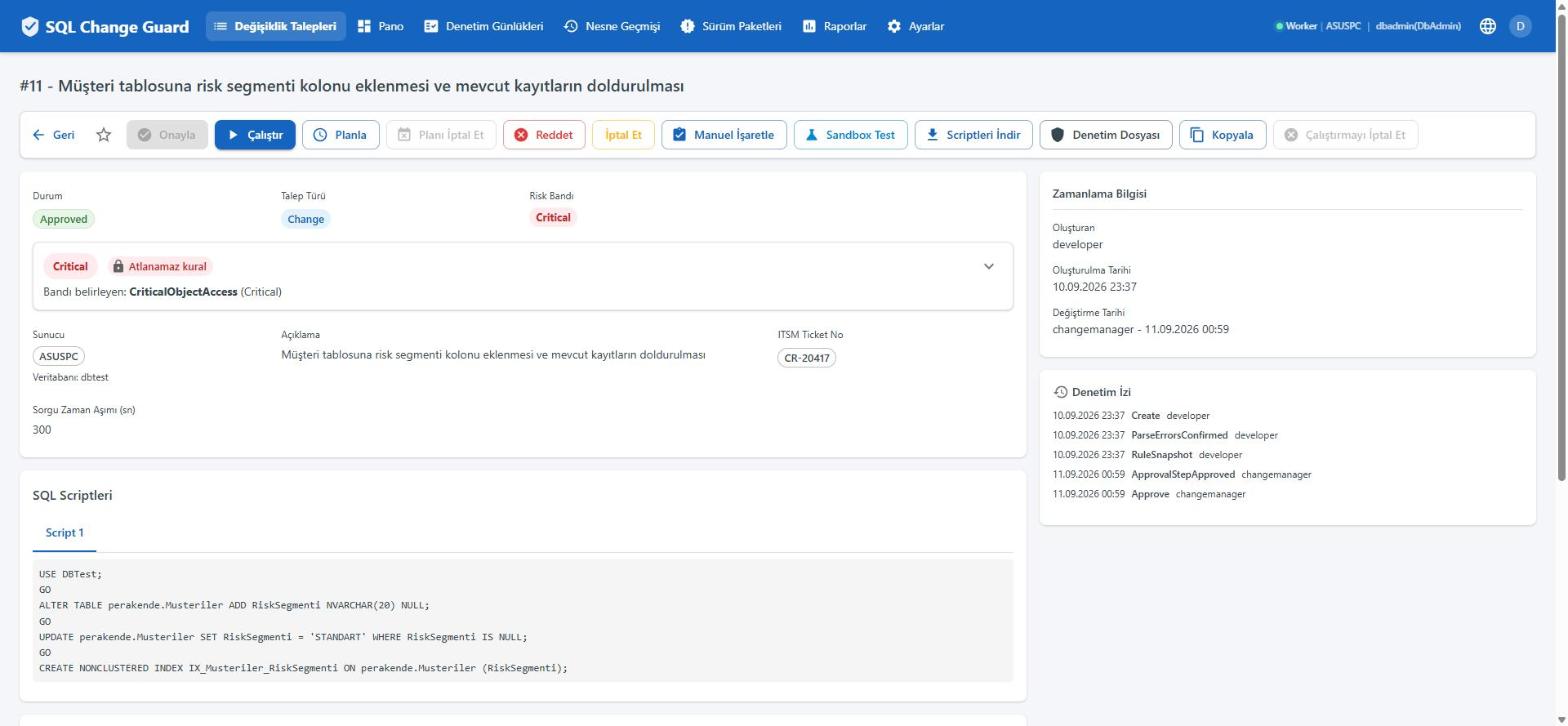1568x726 pixels.
Task: Click the Kopyala copy button
Action: 1223,135
